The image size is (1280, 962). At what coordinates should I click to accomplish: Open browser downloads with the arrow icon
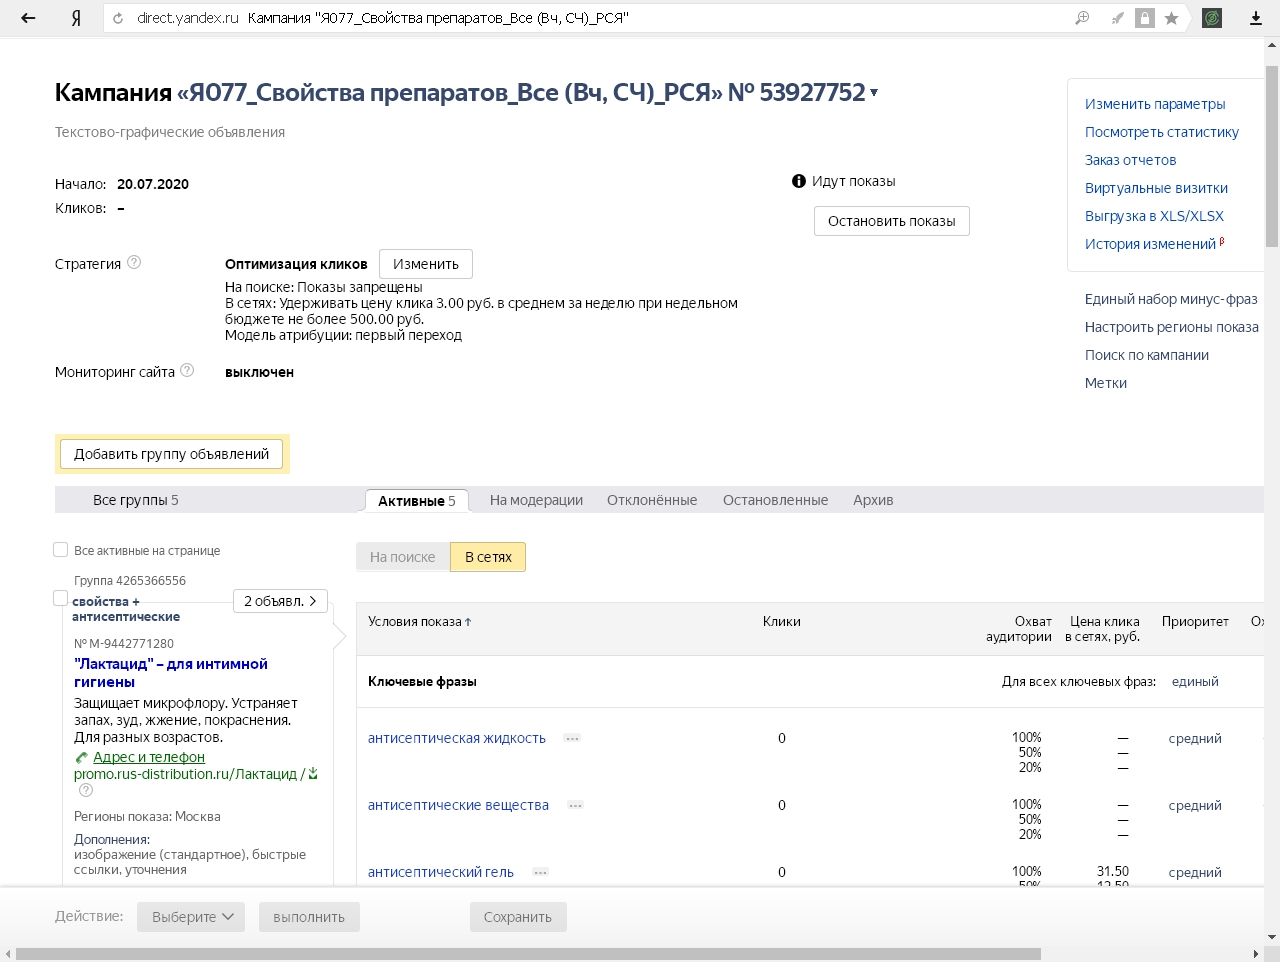[x=1256, y=18]
